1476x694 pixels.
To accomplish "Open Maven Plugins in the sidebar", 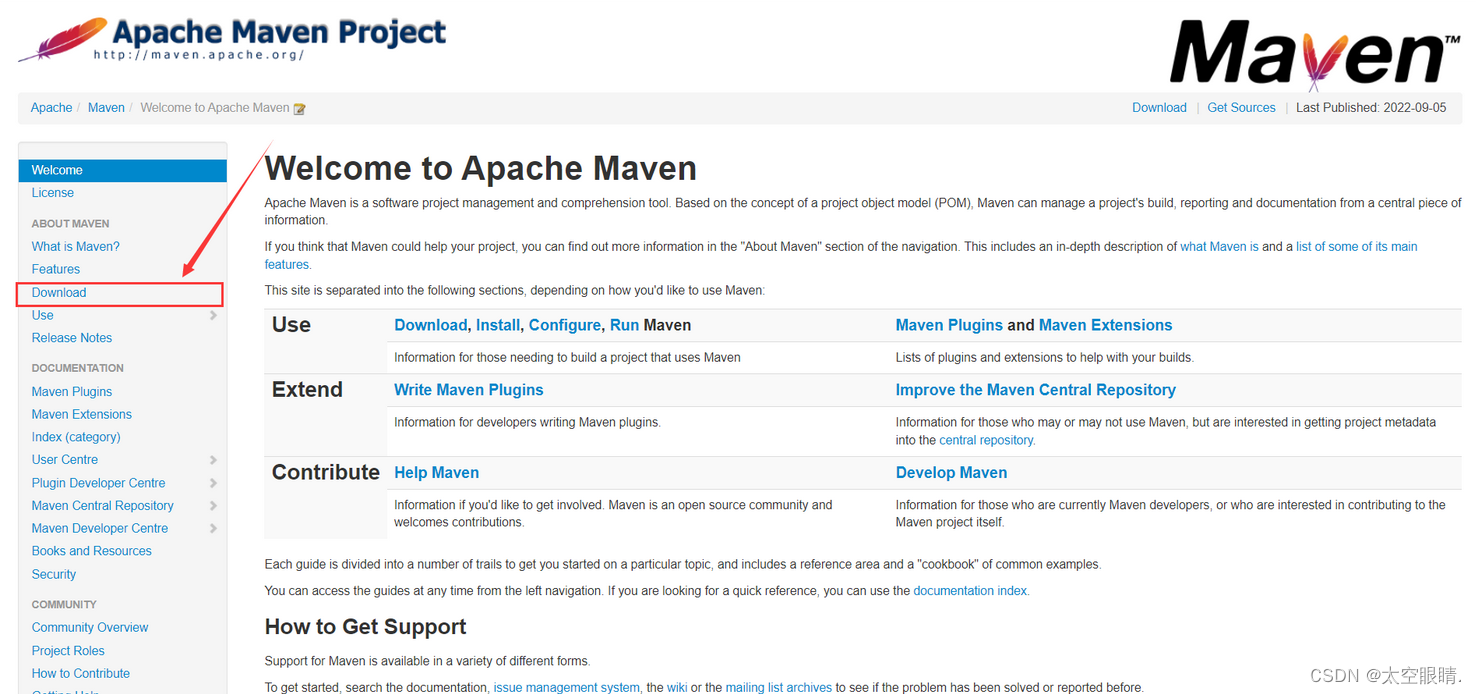I will click(72, 392).
